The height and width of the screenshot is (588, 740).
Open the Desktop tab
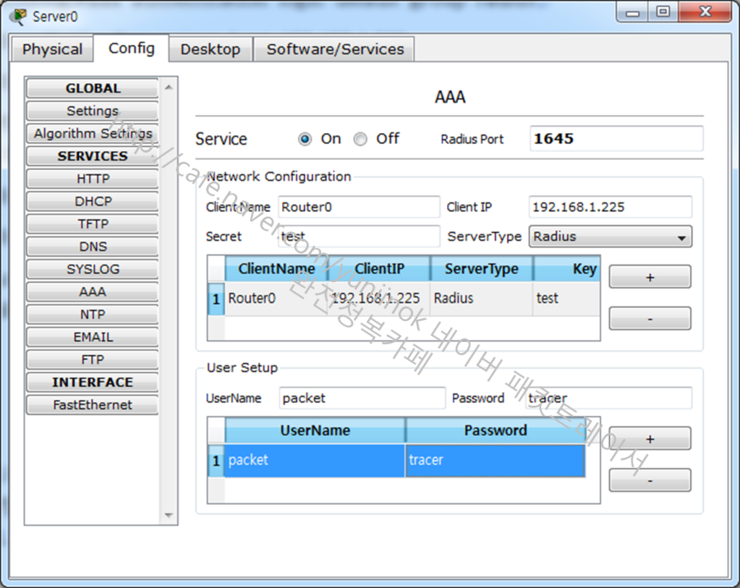click(x=210, y=49)
